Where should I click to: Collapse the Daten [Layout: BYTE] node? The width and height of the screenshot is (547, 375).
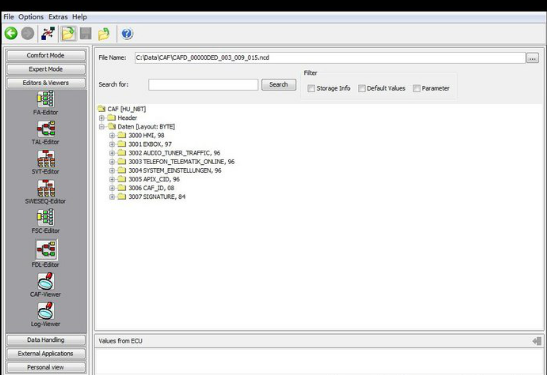(x=102, y=127)
